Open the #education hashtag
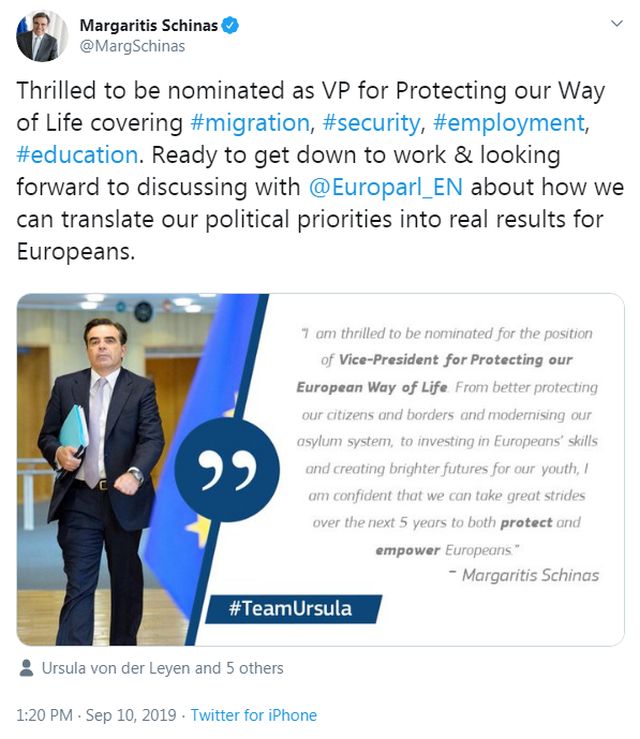Image resolution: width=640 pixels, height=739 pixels. click(77, 155)
